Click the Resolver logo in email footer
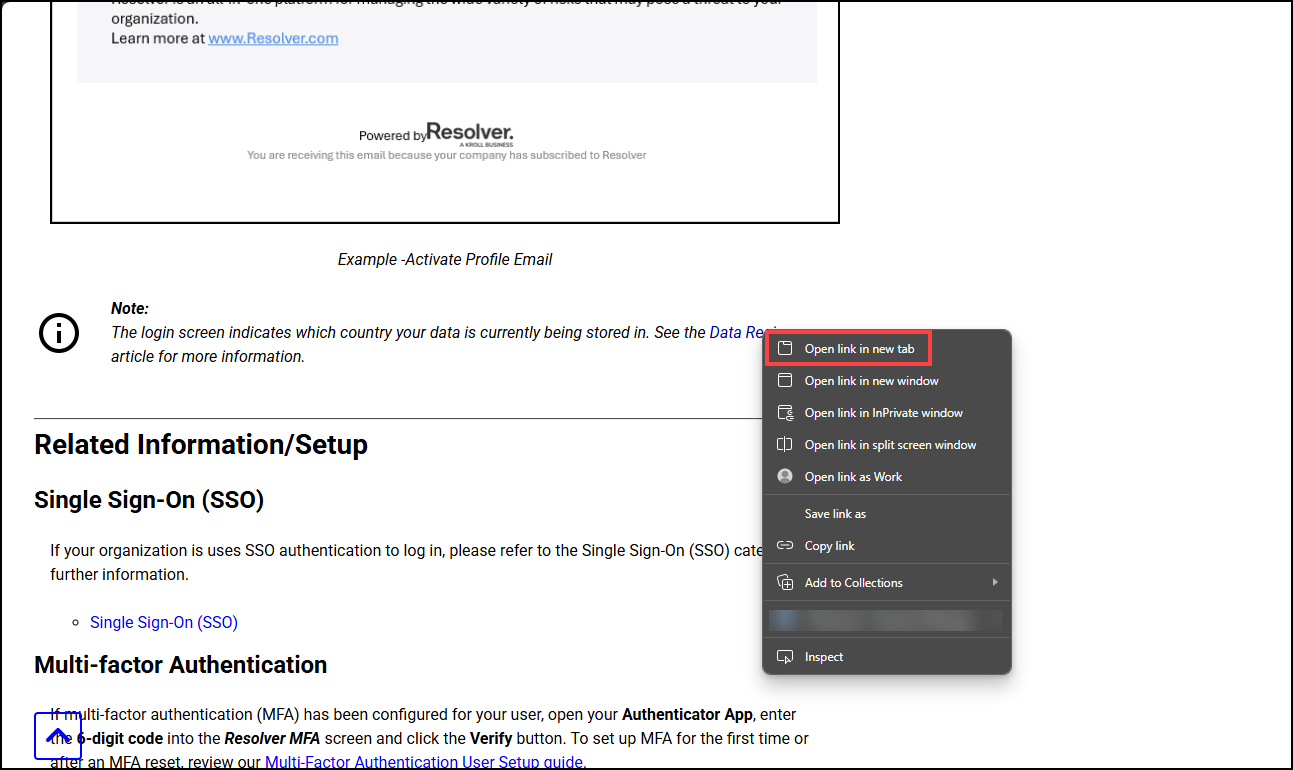The width and height of the screenshot is (1293, 770). click(x=470, y=134)
